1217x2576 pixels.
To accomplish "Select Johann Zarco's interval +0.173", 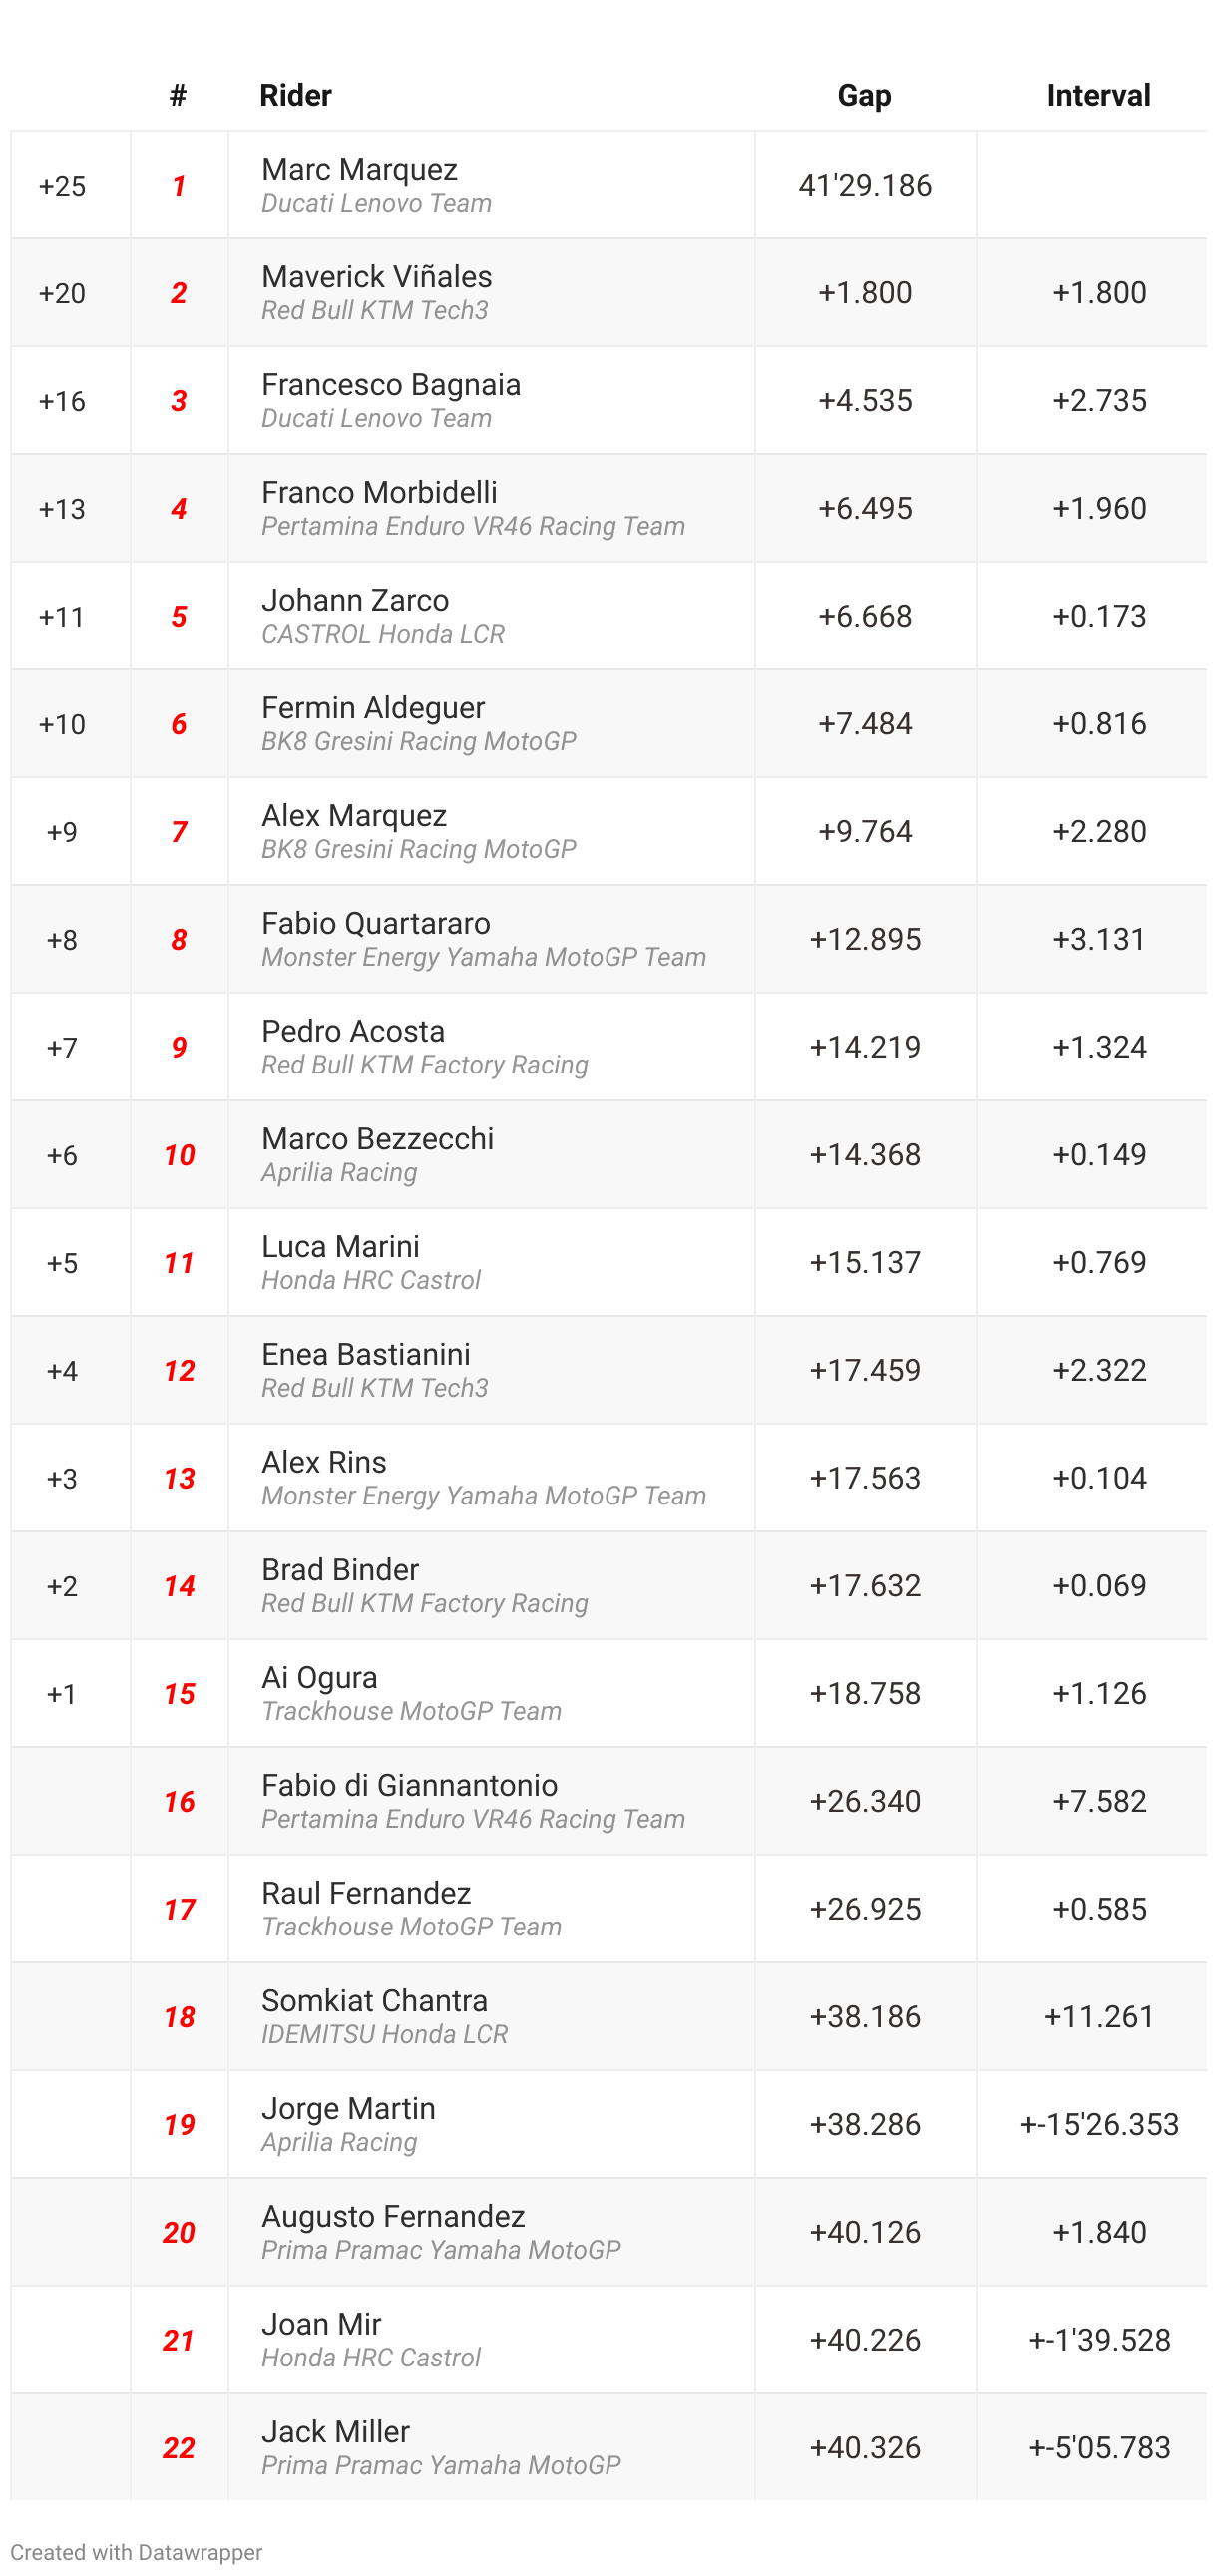I will pyautogui.click(x=1099, y=616).
